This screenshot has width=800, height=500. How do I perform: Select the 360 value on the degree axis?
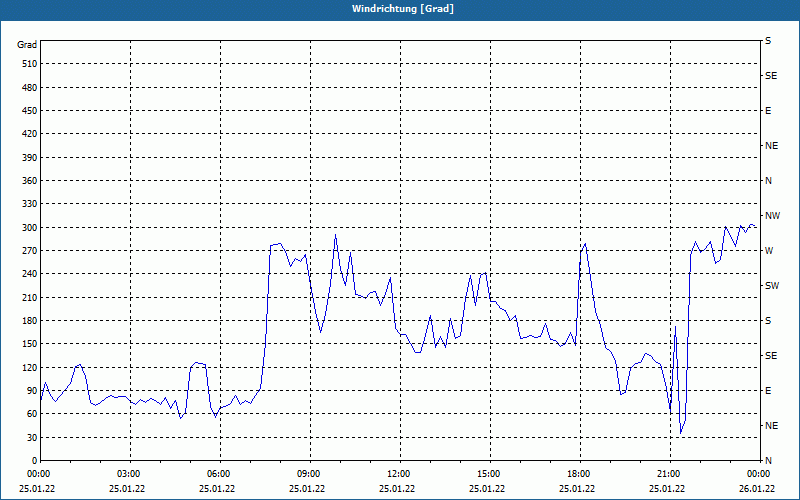click(x=30, y=181)
